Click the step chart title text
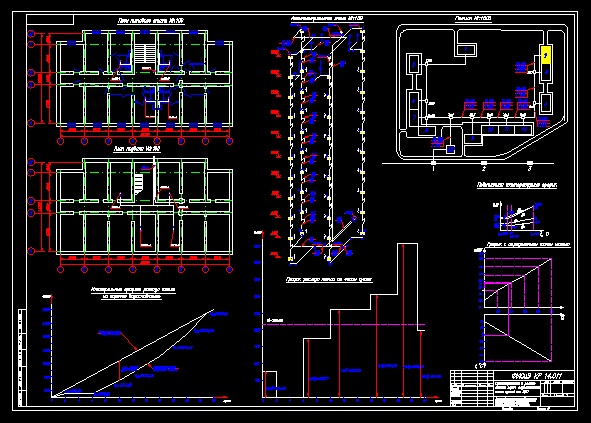 [329, 280]
